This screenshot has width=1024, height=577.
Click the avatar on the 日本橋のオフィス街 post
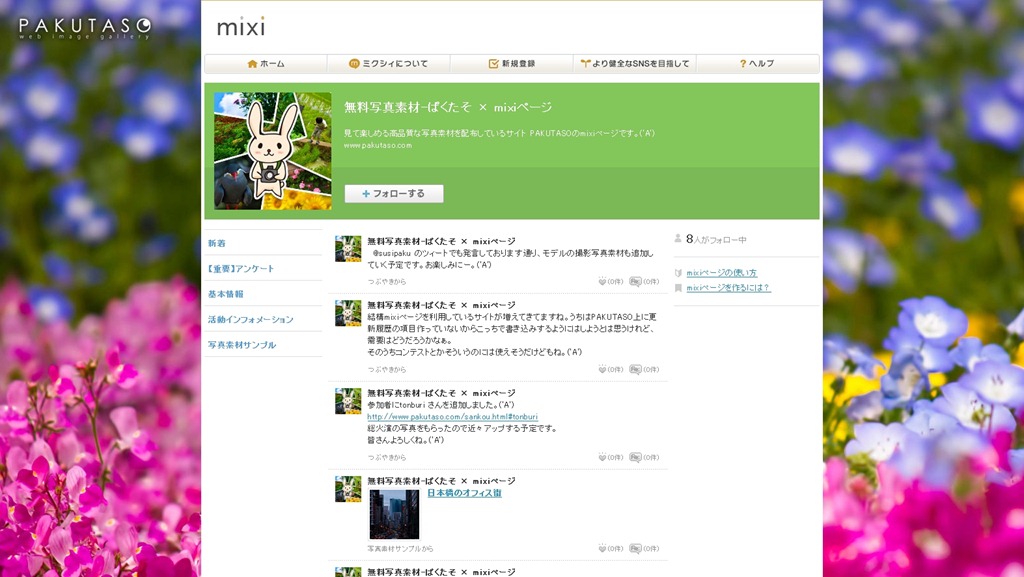click(x=348, y=490)
